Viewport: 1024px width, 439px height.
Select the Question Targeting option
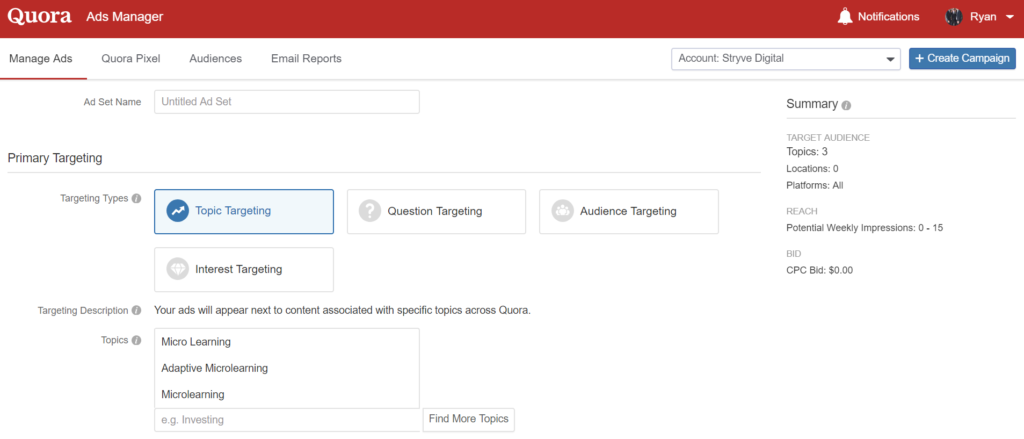coord(436,212)
